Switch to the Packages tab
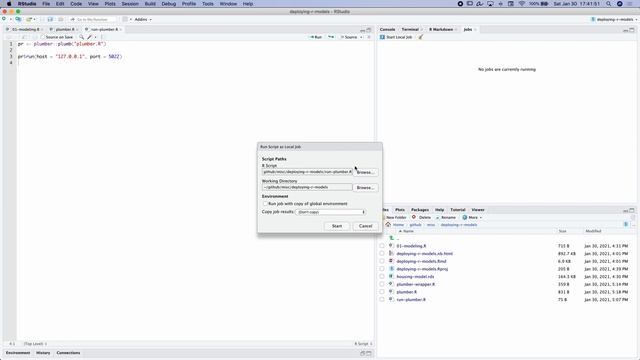Viewport: 640px width, 360px height. 420,210
